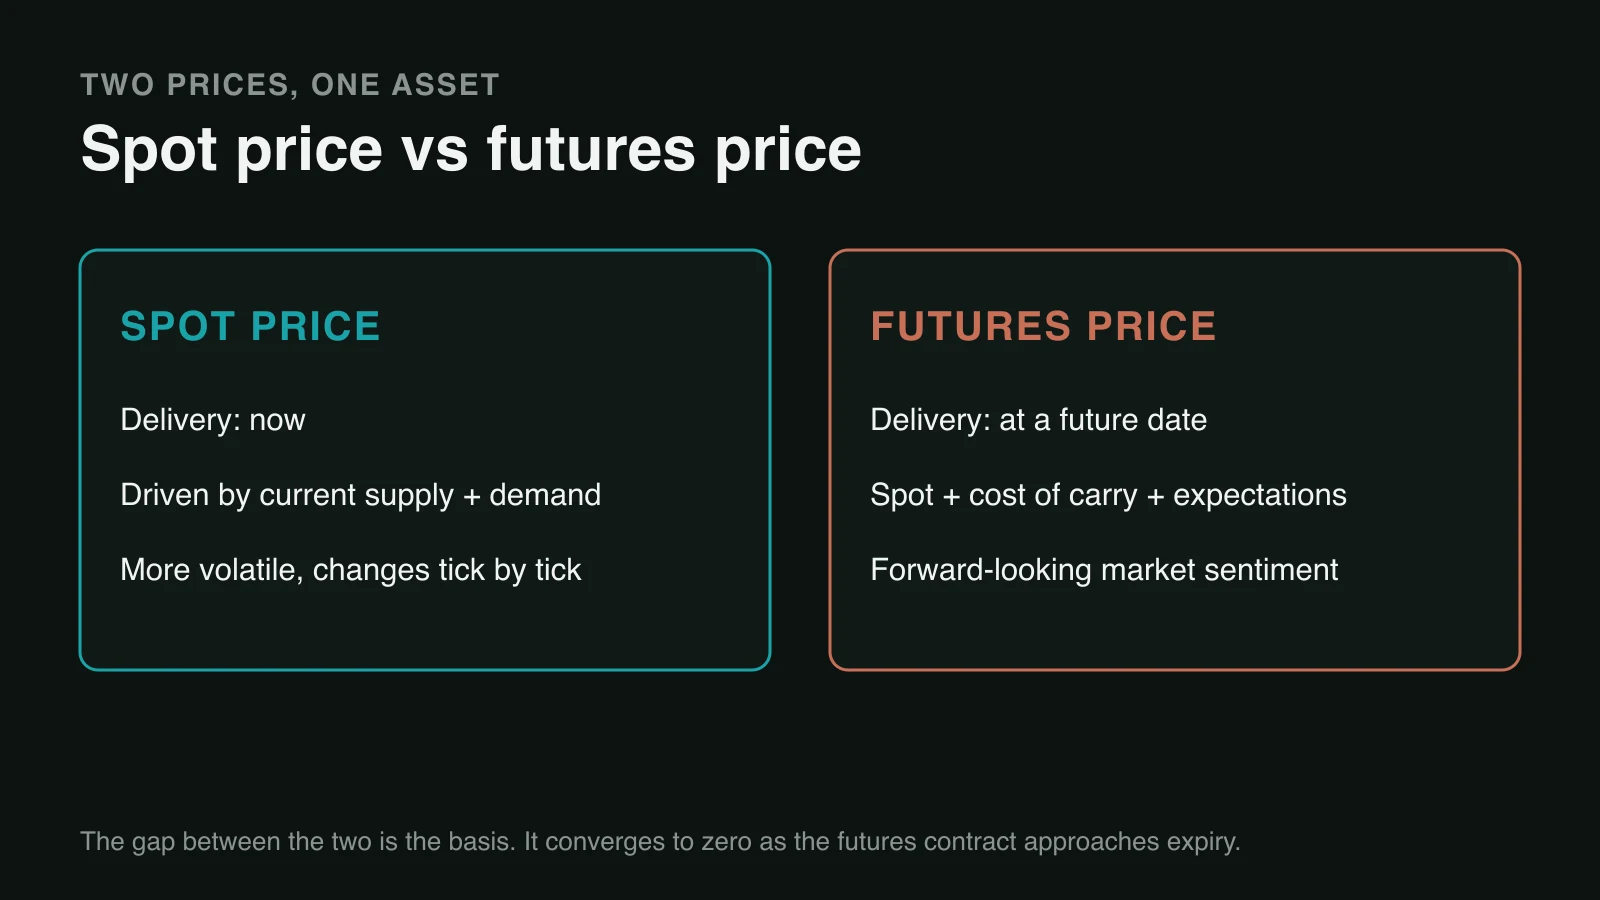The image size is (1600, 900).
Task: Click the word 'demand' in spot card
Action: pos(545,495)
